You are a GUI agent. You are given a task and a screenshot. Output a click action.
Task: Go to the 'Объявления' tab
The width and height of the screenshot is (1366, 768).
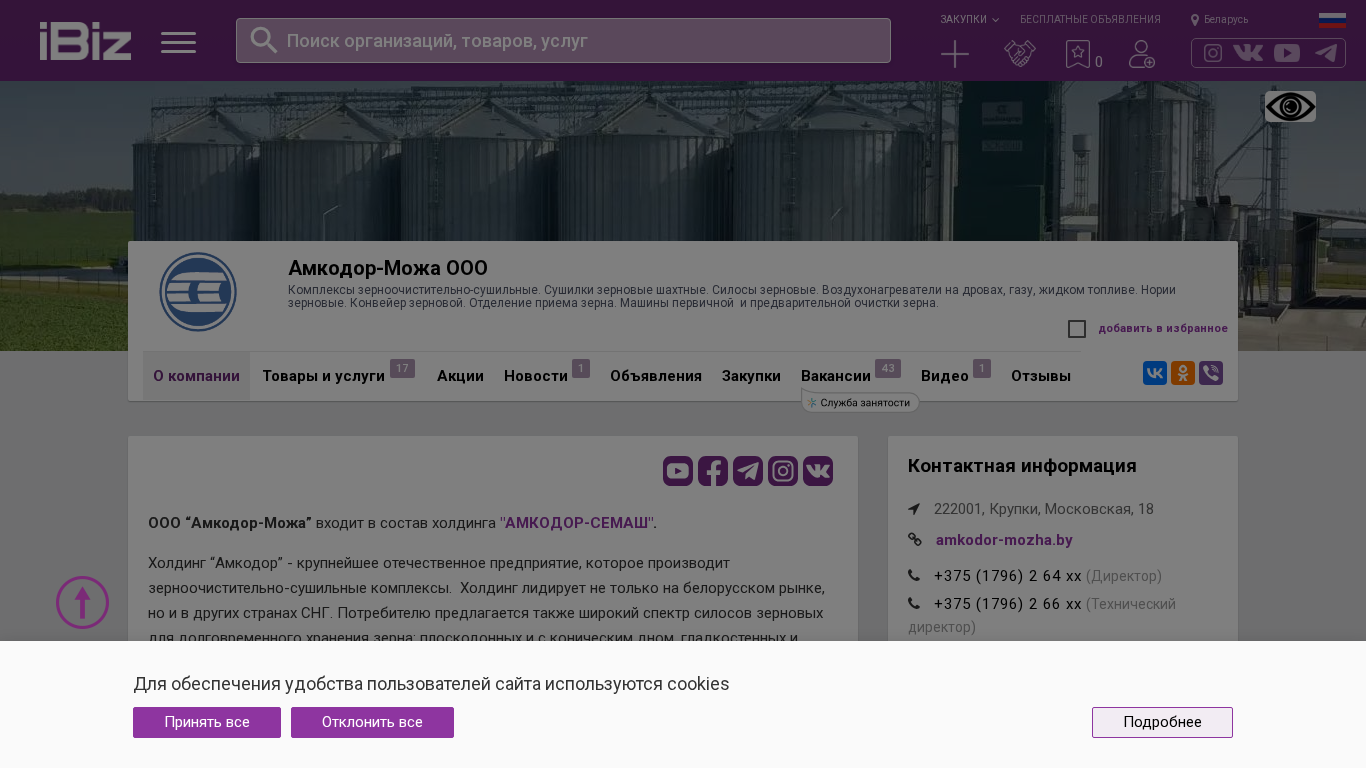656,376
